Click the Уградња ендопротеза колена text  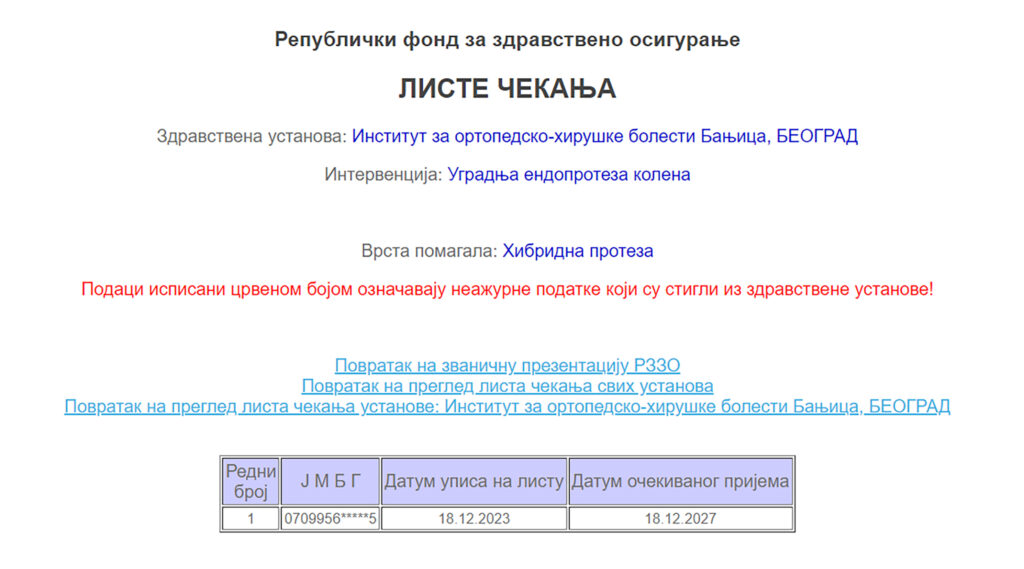(568, 174)
